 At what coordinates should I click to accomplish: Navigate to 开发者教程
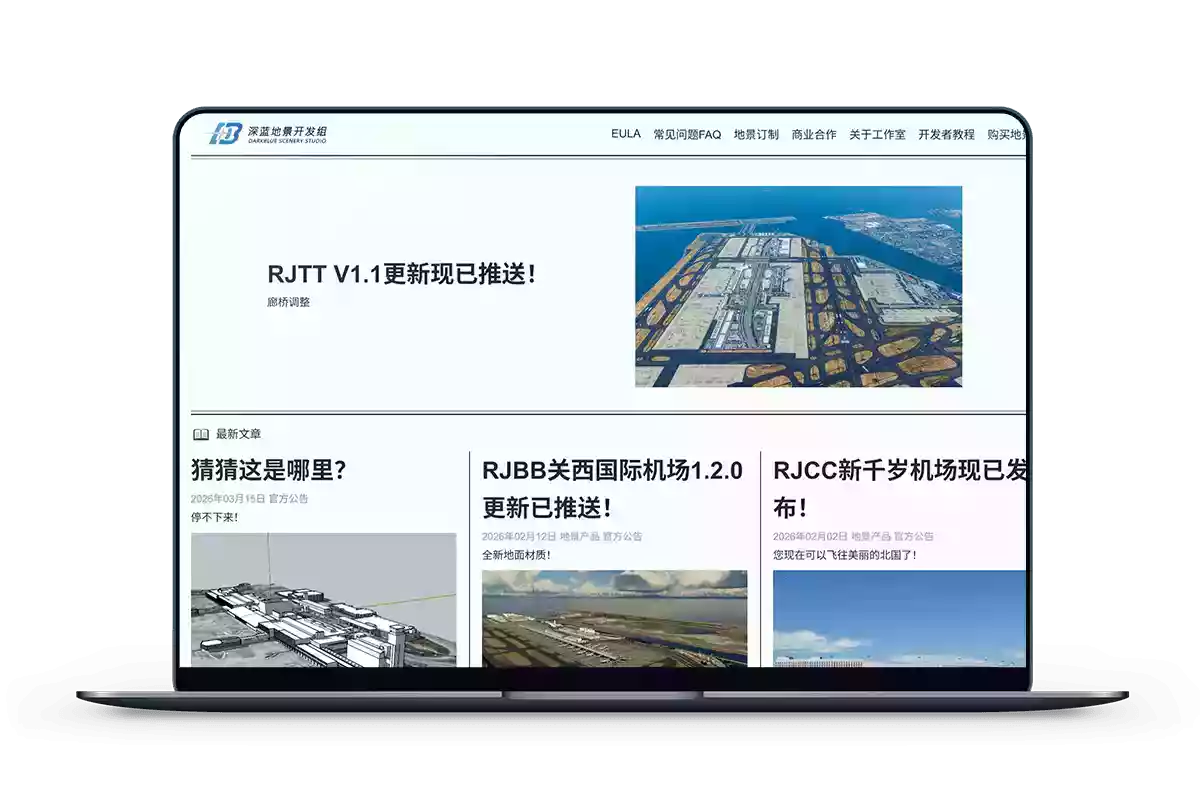946,135
